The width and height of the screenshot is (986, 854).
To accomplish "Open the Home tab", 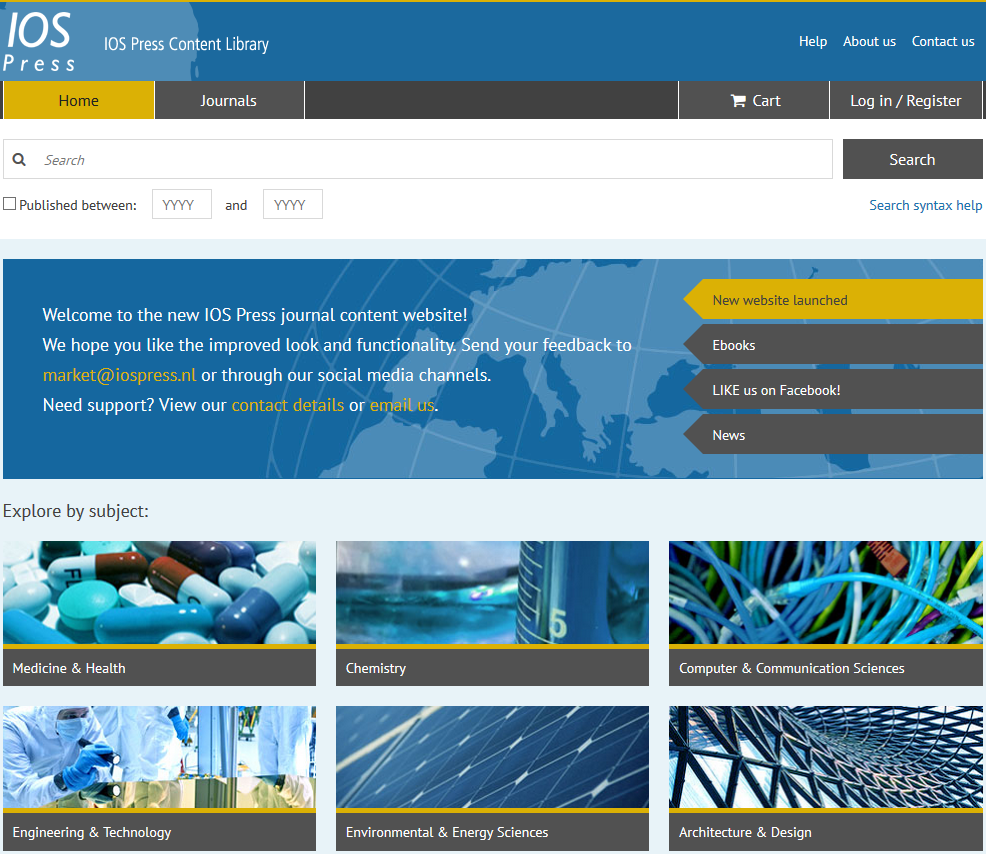I will 79,101.
